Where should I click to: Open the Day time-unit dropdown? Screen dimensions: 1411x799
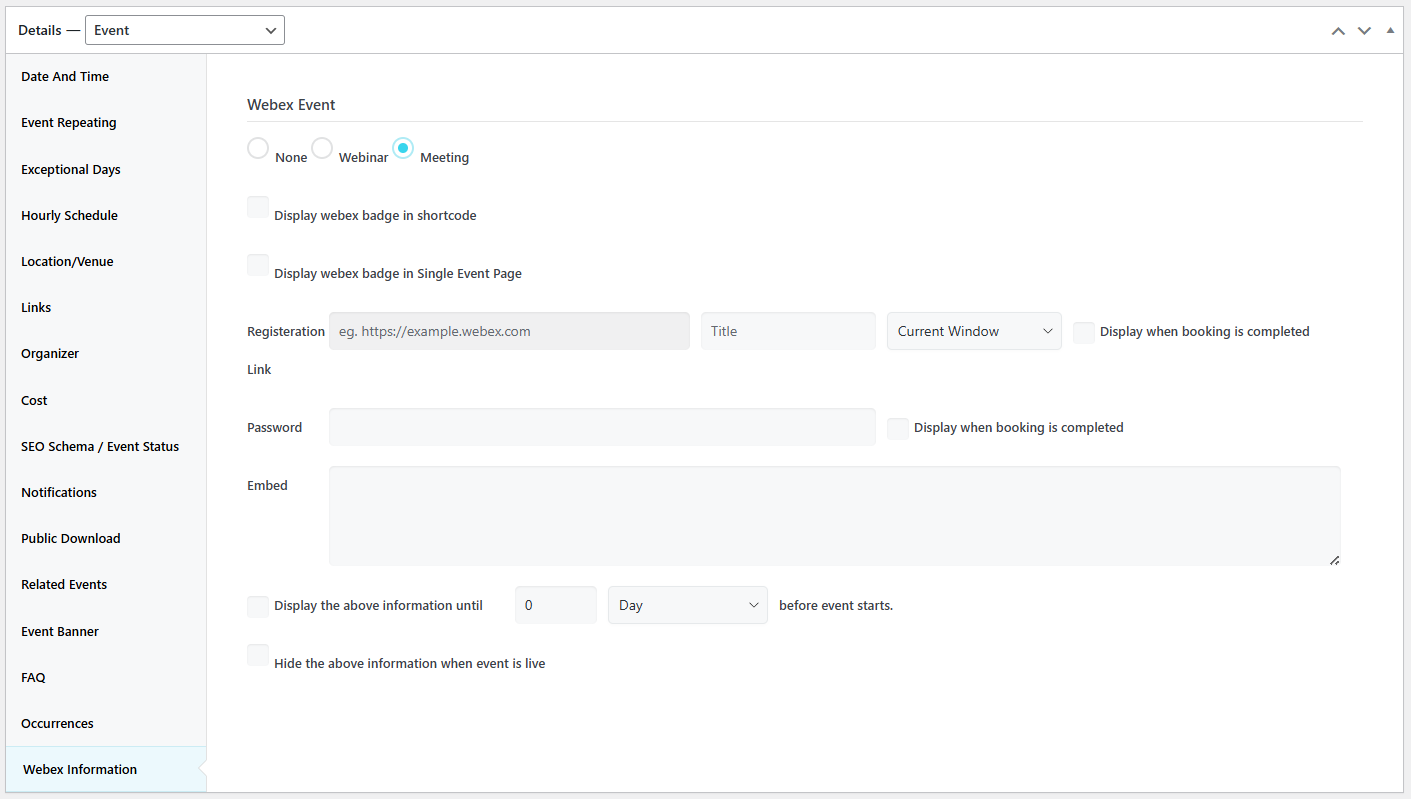[x=687, y=605]
